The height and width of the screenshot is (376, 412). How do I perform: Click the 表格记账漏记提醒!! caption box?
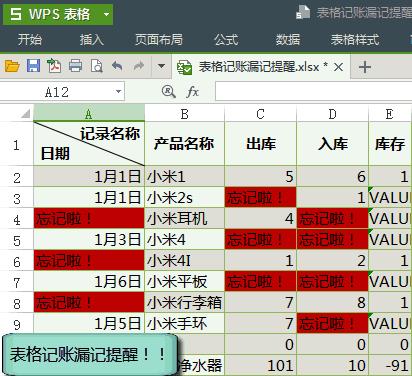point(89,354)
